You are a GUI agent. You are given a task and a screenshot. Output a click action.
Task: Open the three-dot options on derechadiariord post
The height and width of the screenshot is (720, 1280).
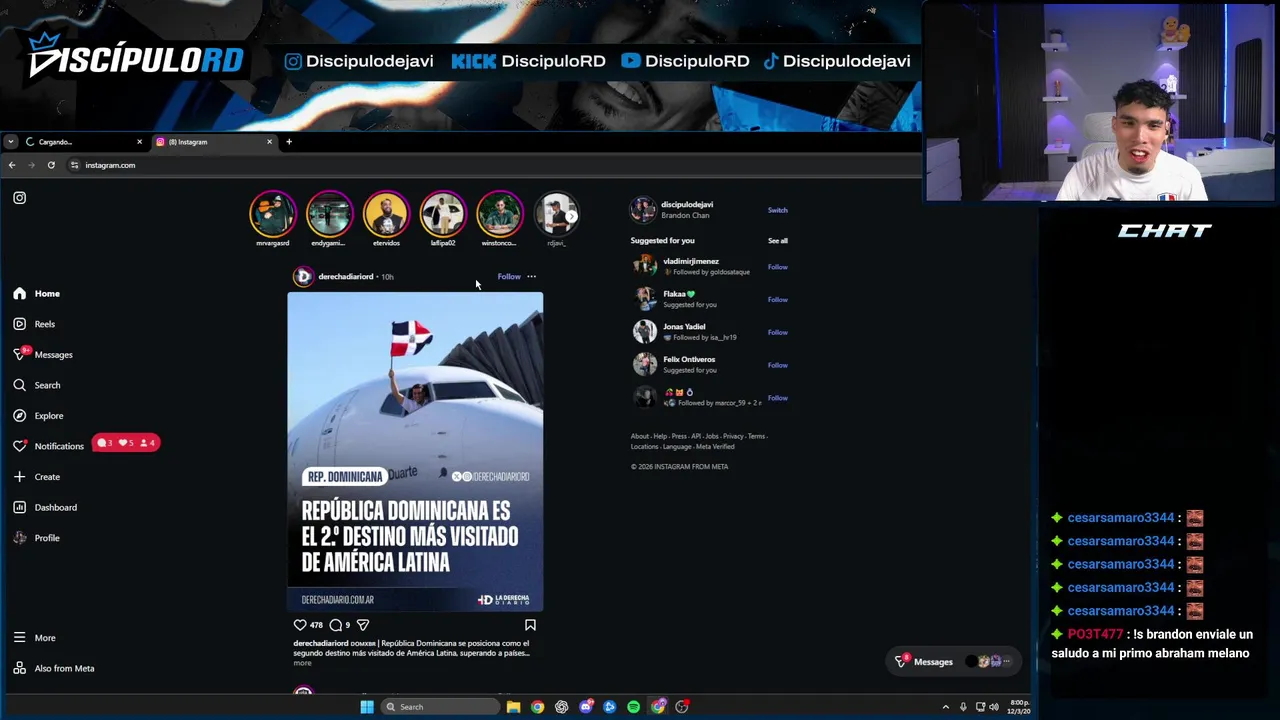(x=531, y=277)
